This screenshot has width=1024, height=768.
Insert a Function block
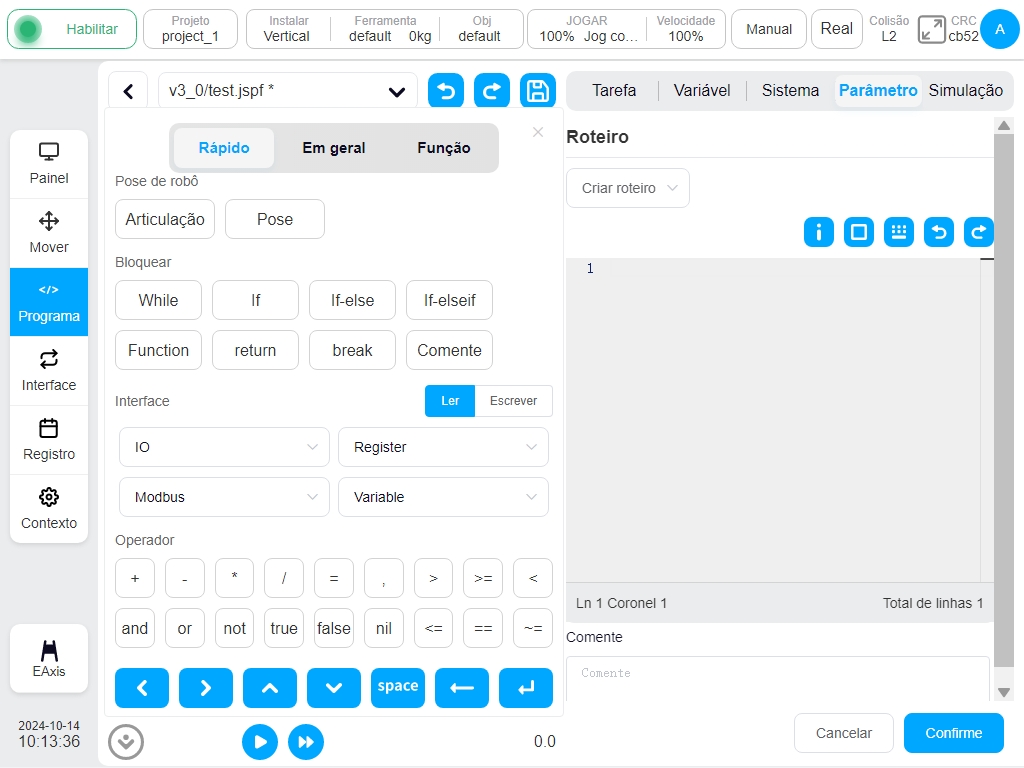tap(159, 351)
